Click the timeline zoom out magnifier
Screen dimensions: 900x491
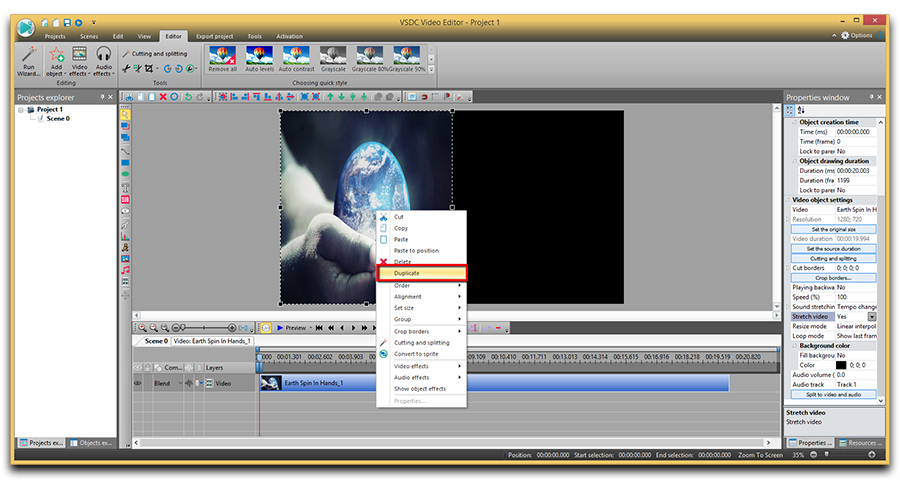pos(153,328)
